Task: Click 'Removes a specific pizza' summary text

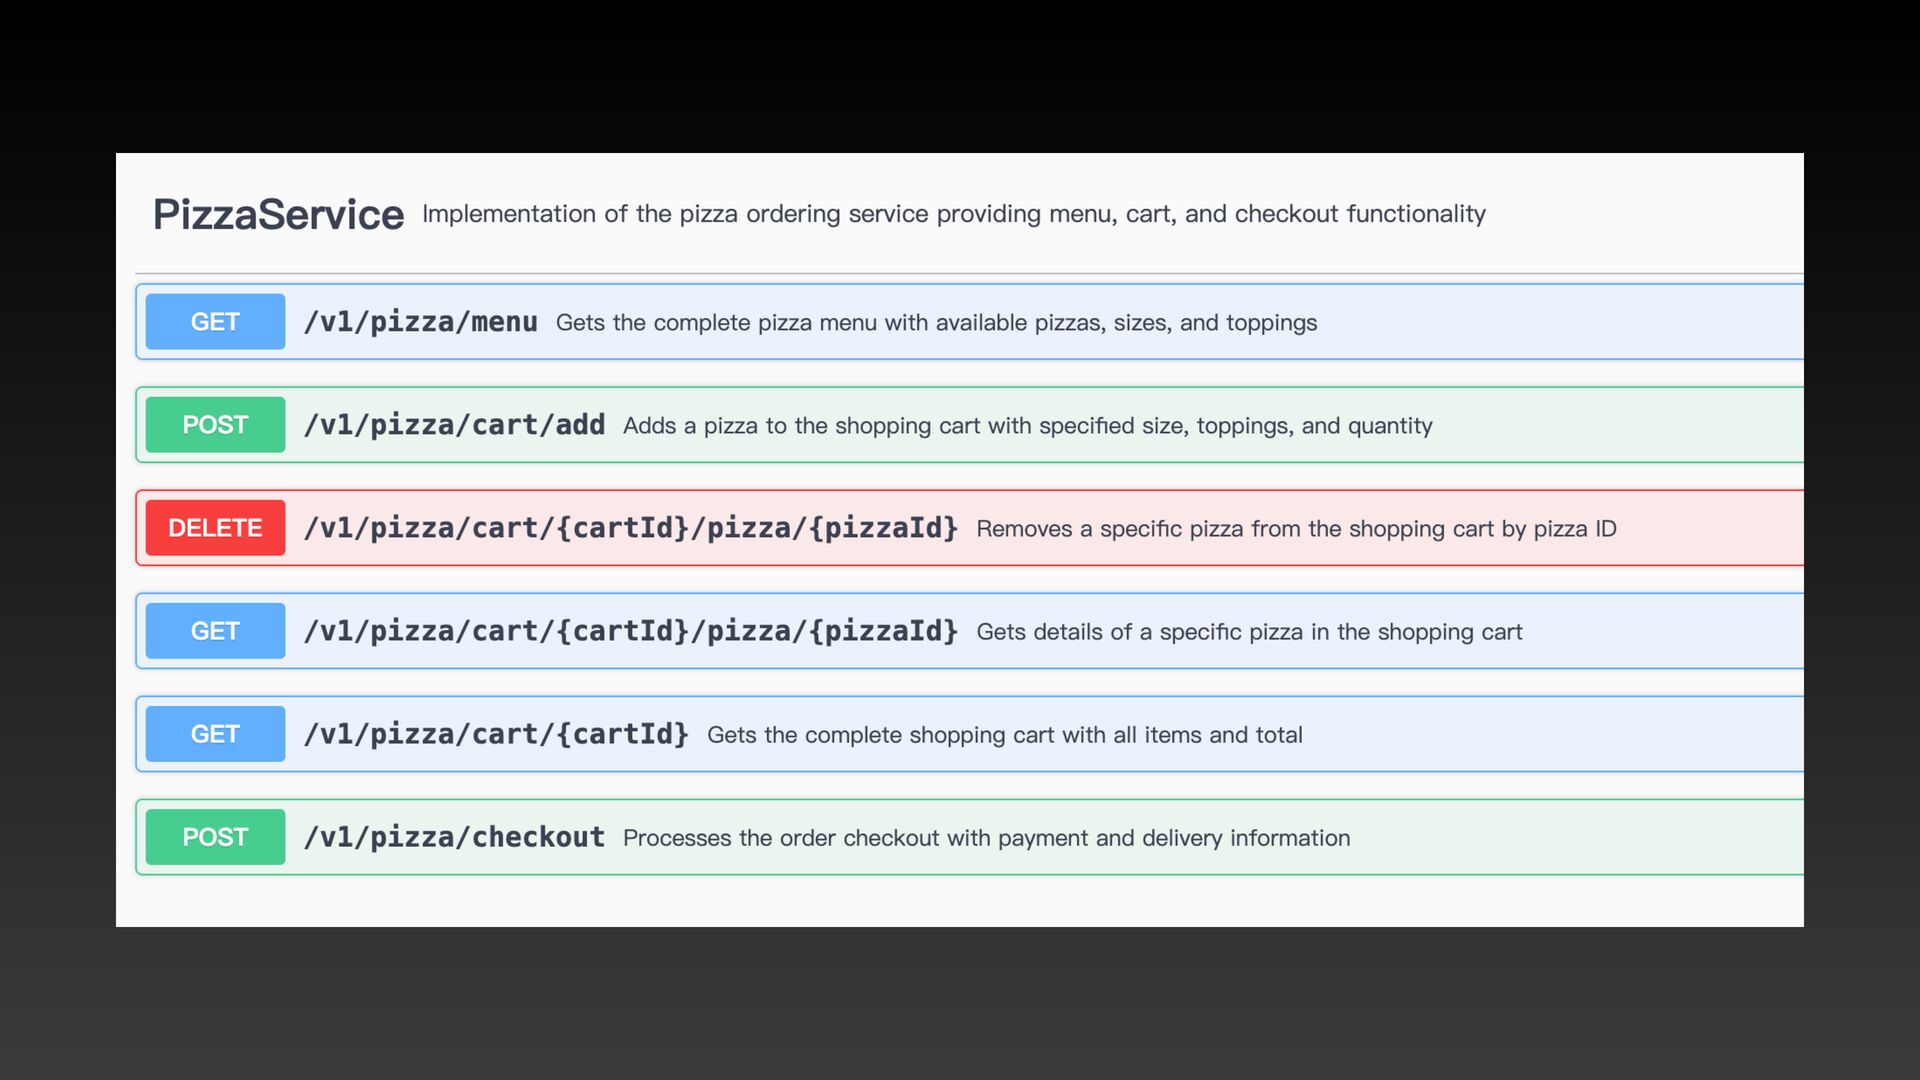Action: click(x=1296, y=529)
